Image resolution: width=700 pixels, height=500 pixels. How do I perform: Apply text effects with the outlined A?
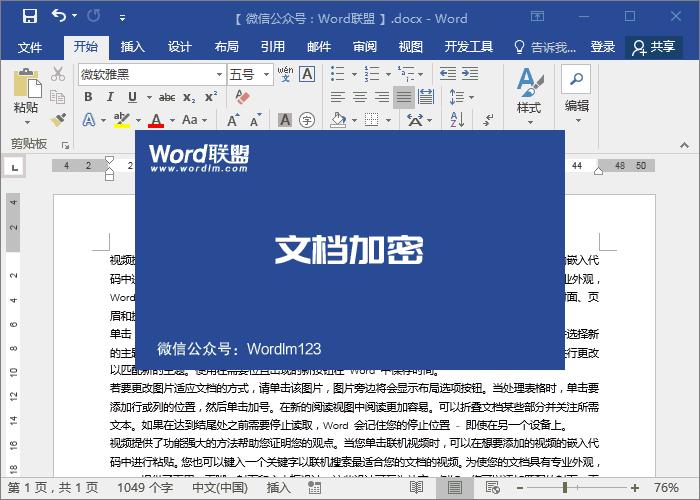coord(89,120)
